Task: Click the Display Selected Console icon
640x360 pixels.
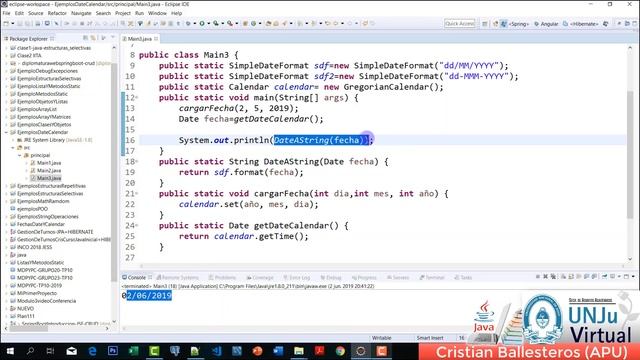Action: tap(613, 277)
